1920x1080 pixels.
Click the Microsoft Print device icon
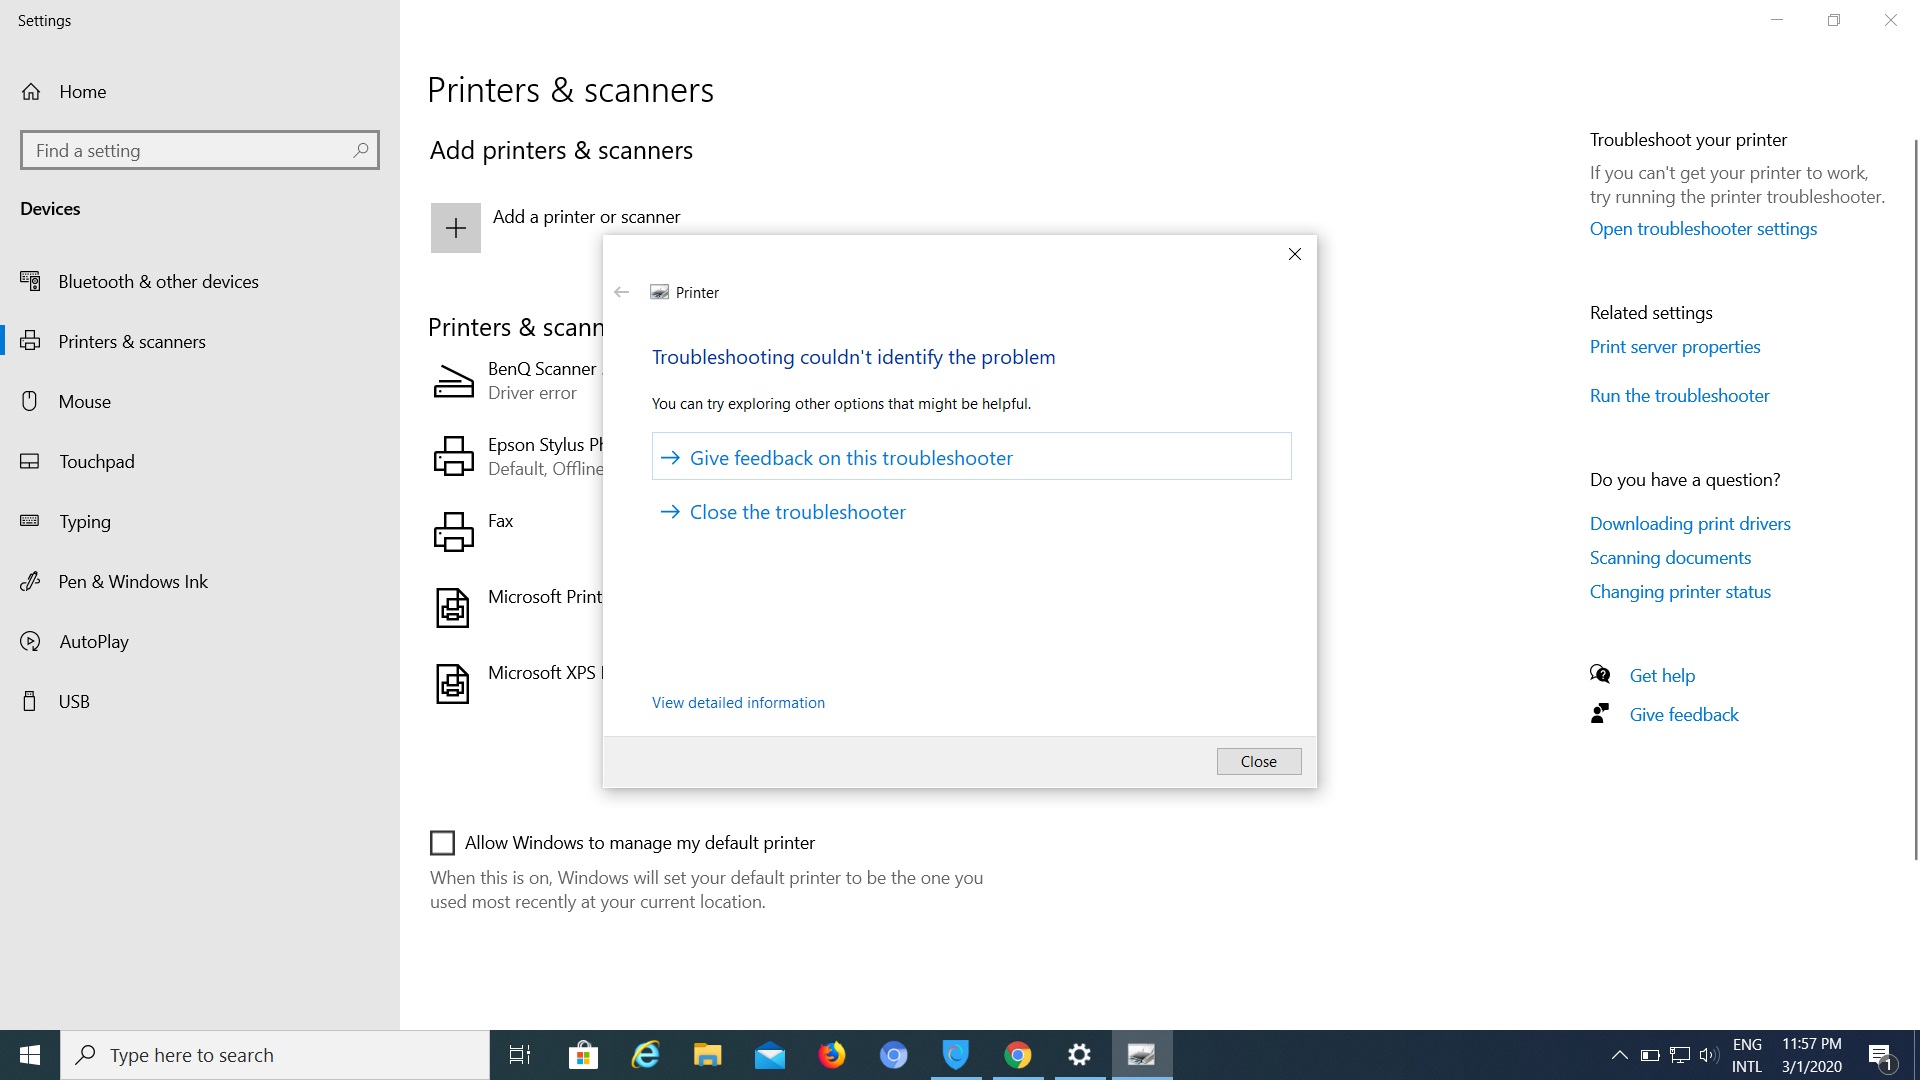click(452, 607)
